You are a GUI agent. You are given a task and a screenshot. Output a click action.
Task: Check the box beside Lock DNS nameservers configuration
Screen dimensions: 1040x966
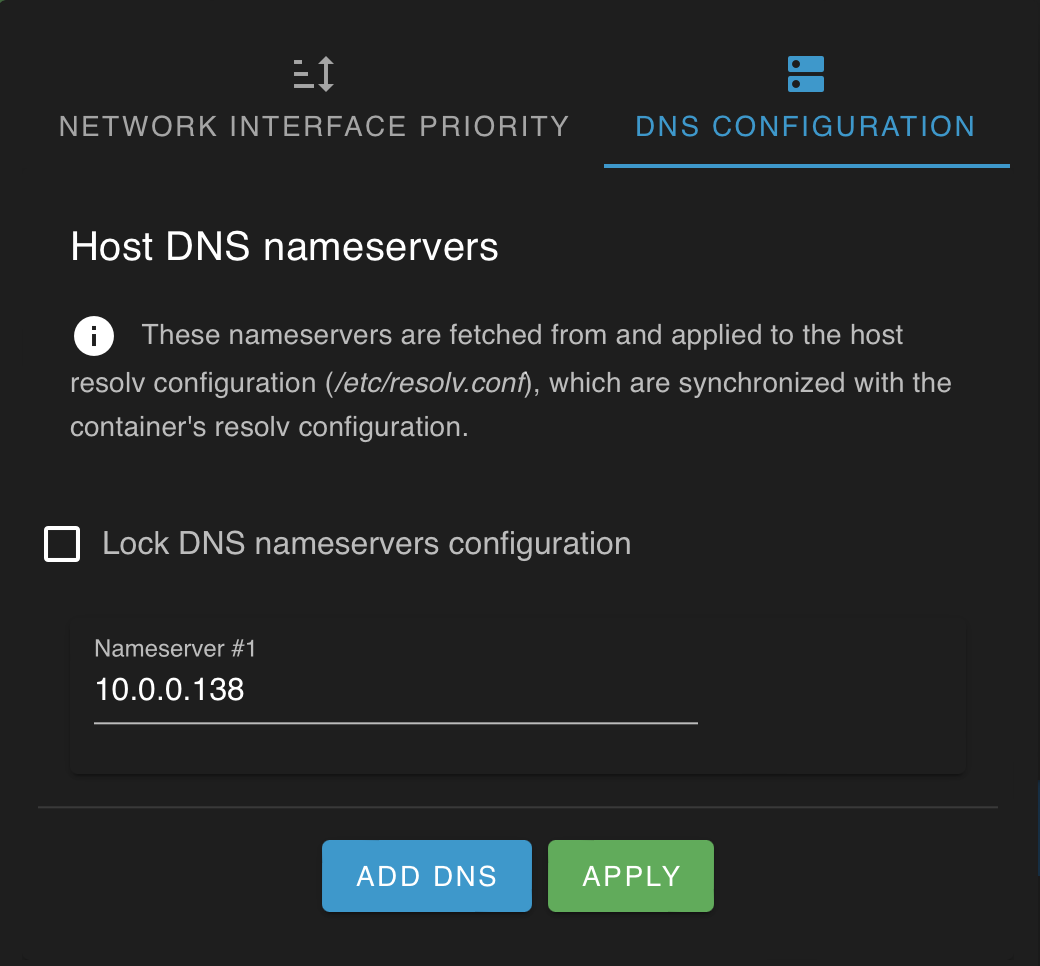pos(61,543)
